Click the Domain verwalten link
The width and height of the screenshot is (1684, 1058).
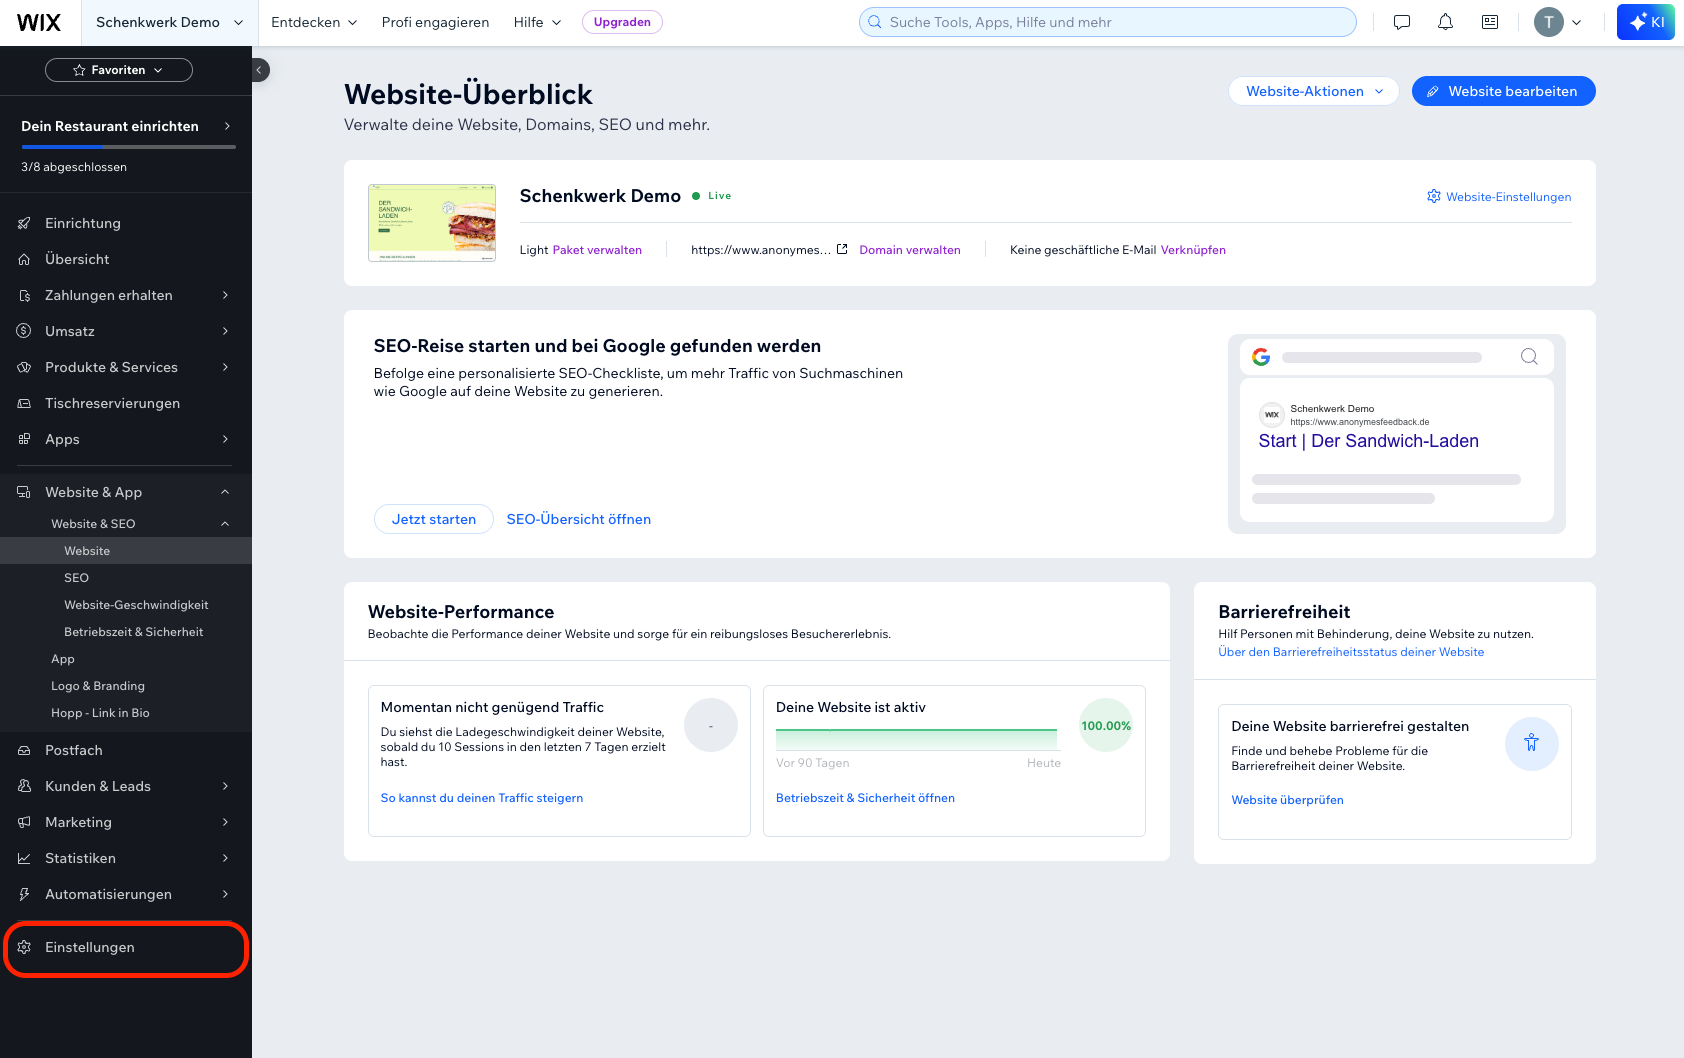(x=910, y=250)
